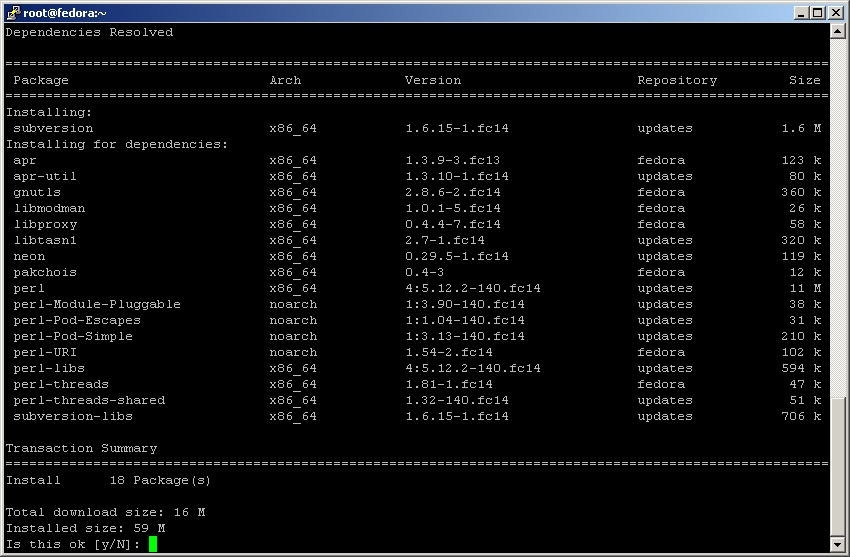Click the 'perl-URI' package name
The height and width of the screenshot is (557, 850).
(x=45, y=352)
